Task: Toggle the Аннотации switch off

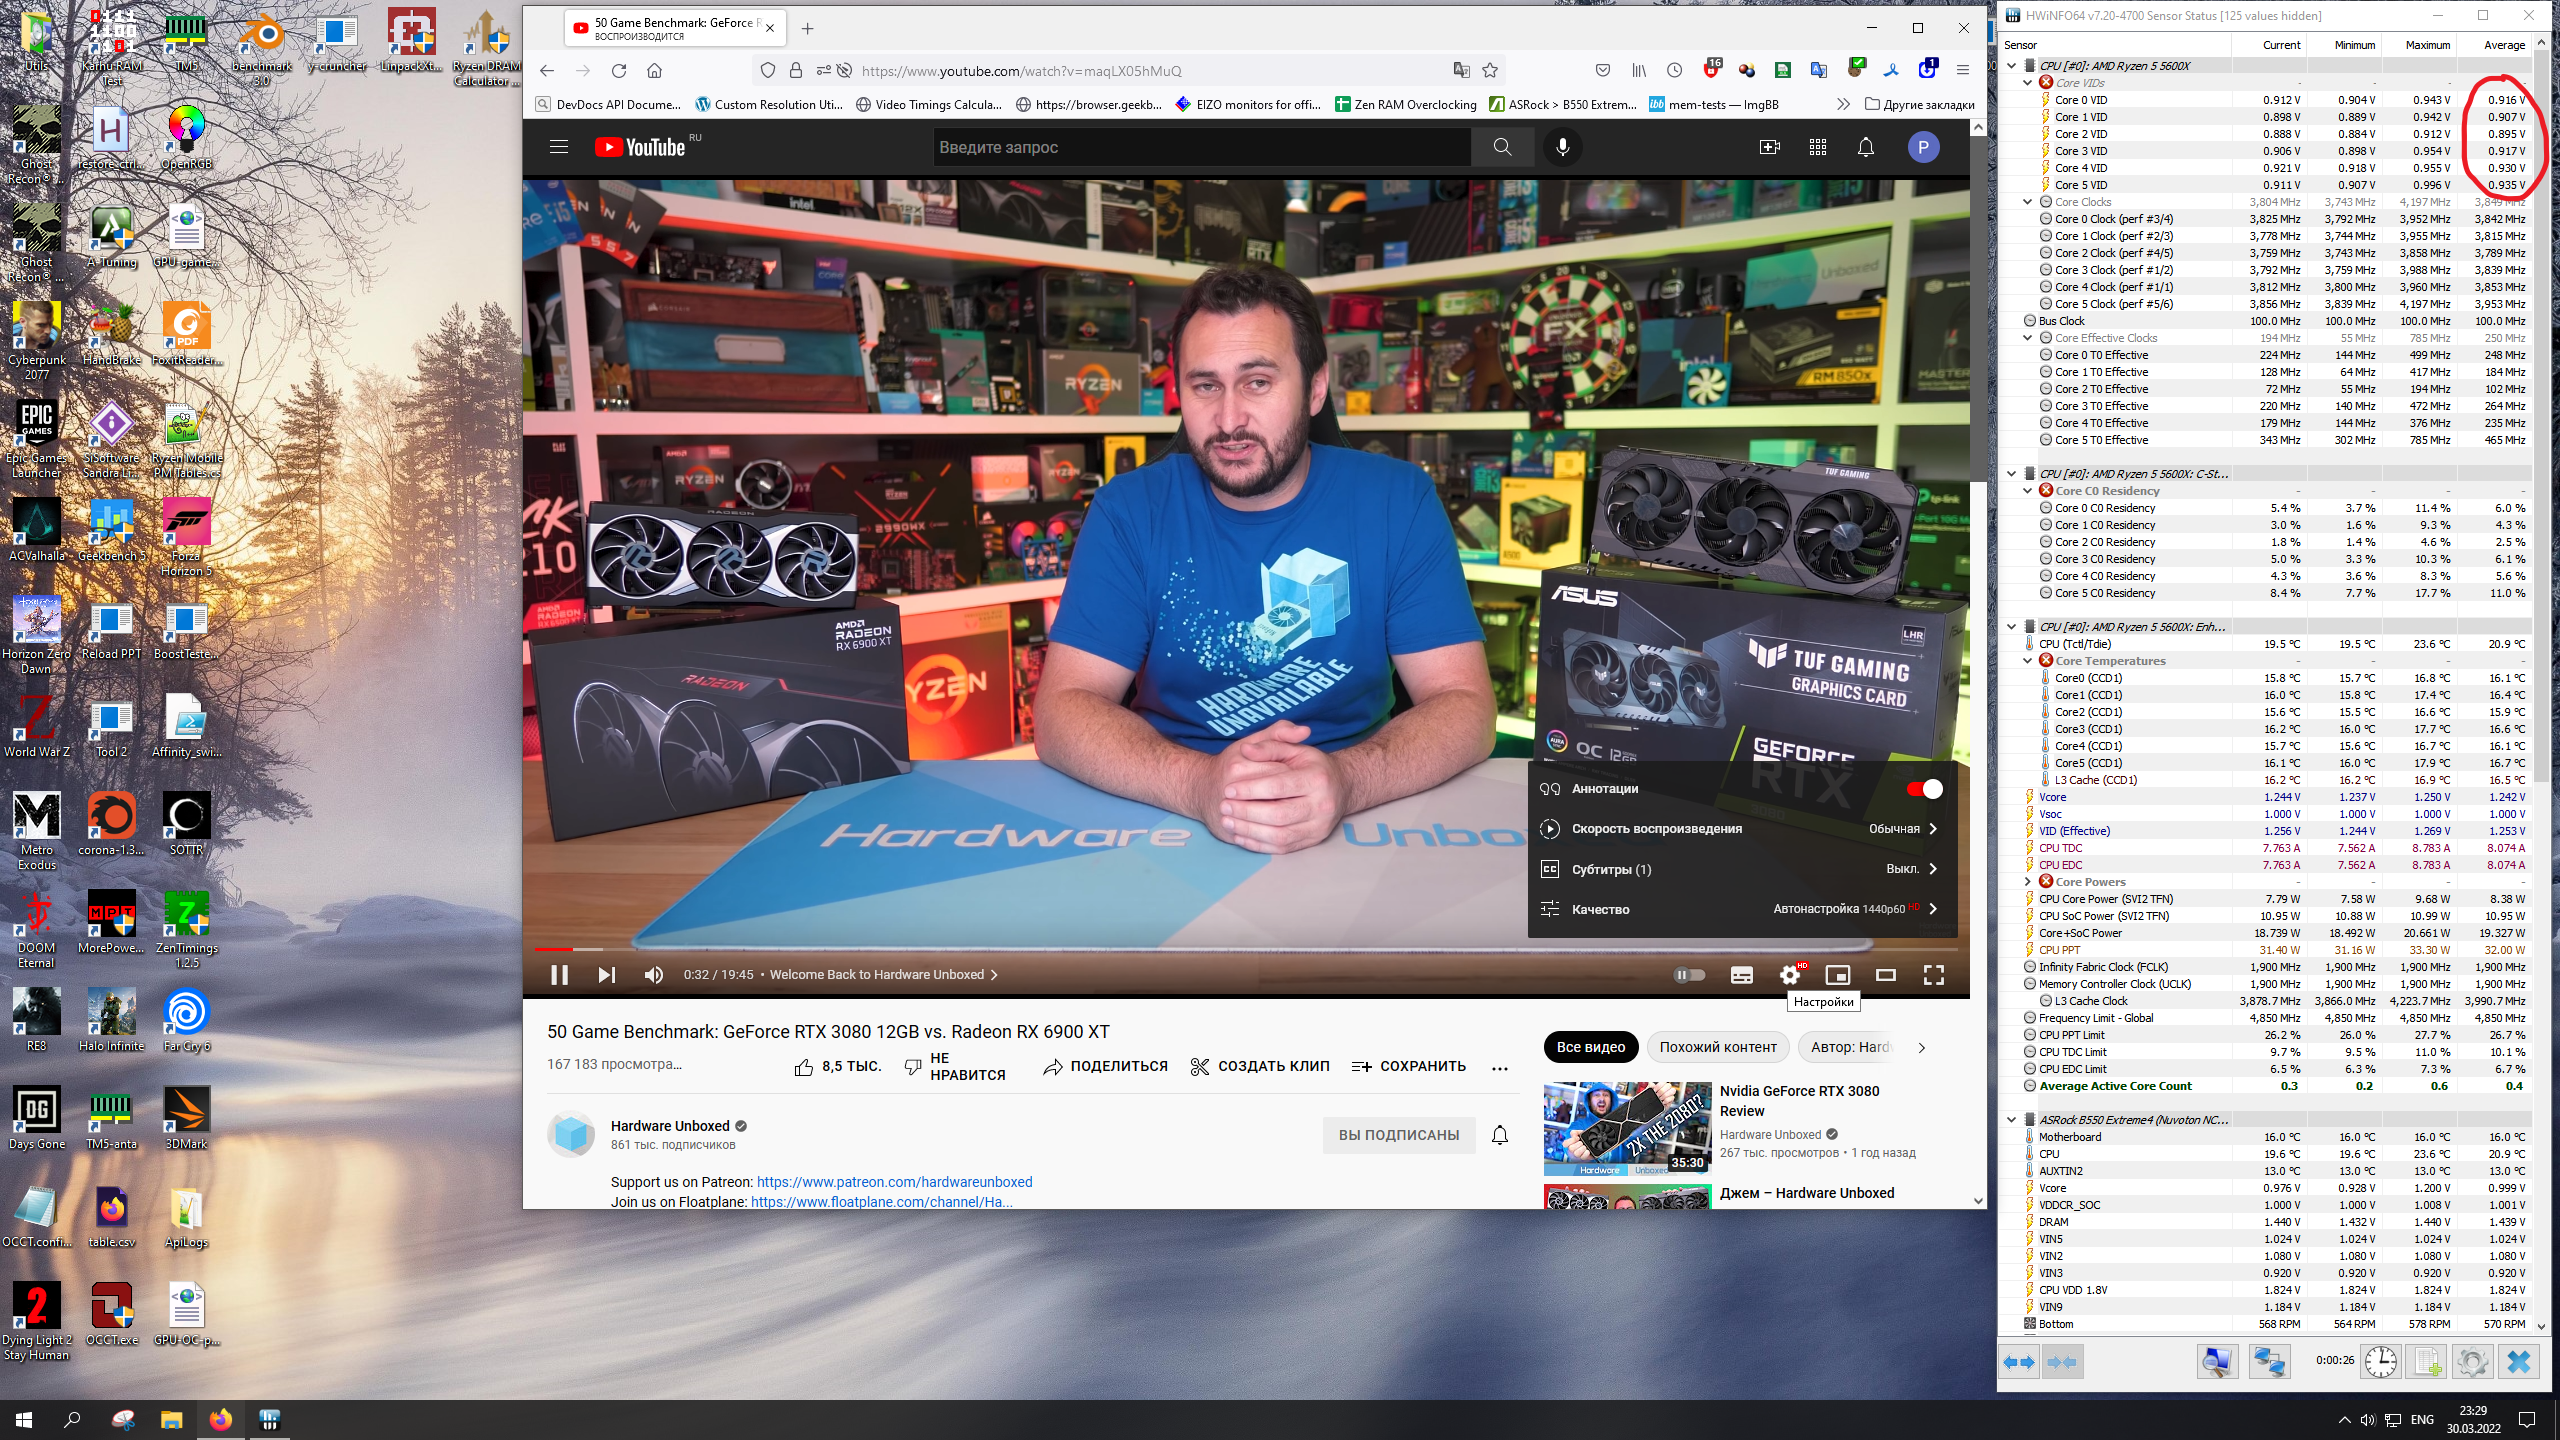Action: click(x=1924, y=789)
